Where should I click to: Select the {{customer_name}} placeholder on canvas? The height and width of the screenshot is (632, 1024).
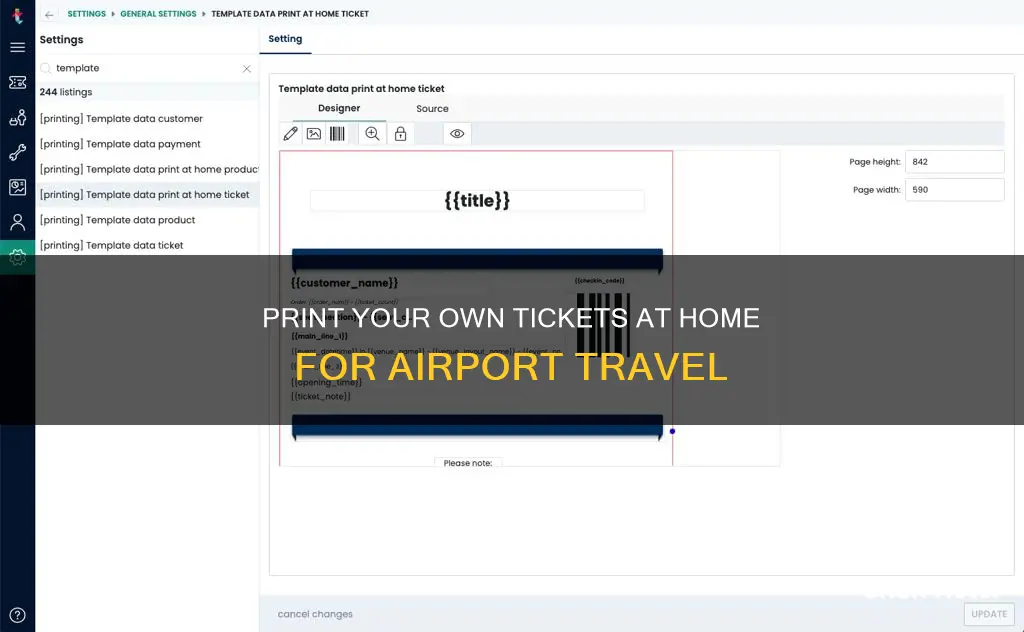[344, 283]
